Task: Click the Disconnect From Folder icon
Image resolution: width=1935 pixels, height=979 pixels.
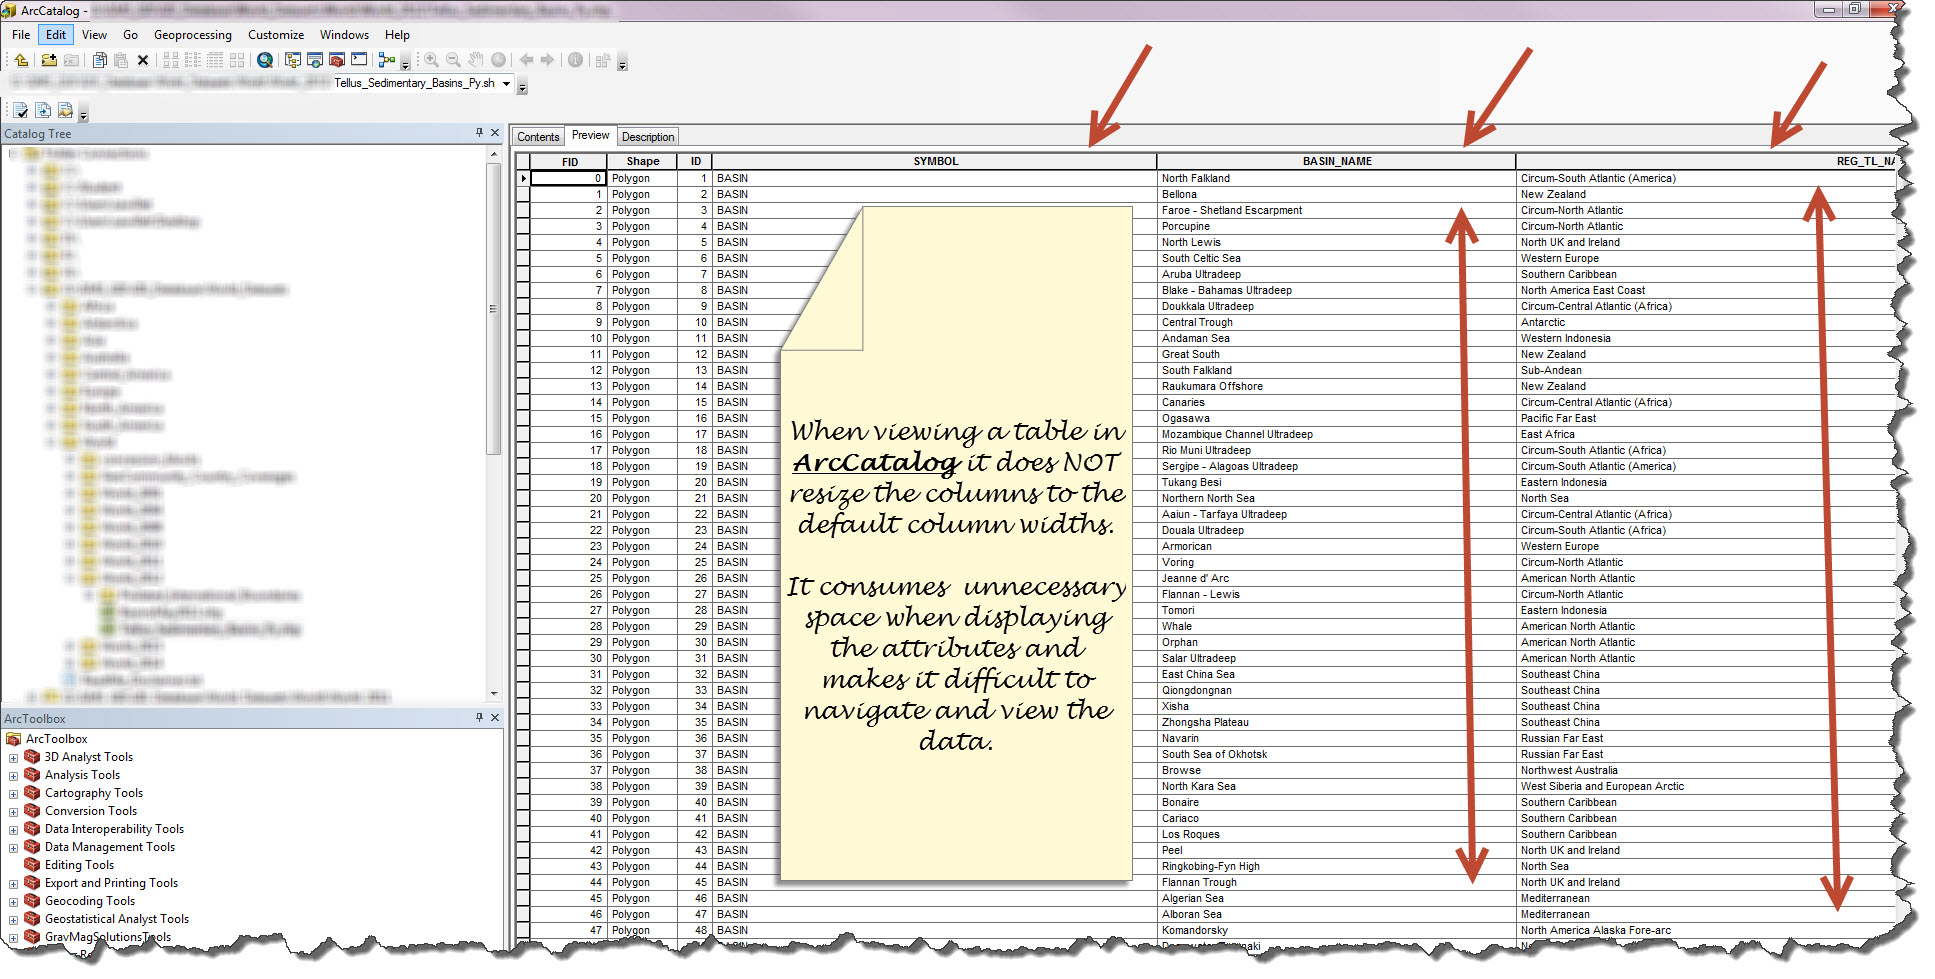Action: tap(71, 60)
